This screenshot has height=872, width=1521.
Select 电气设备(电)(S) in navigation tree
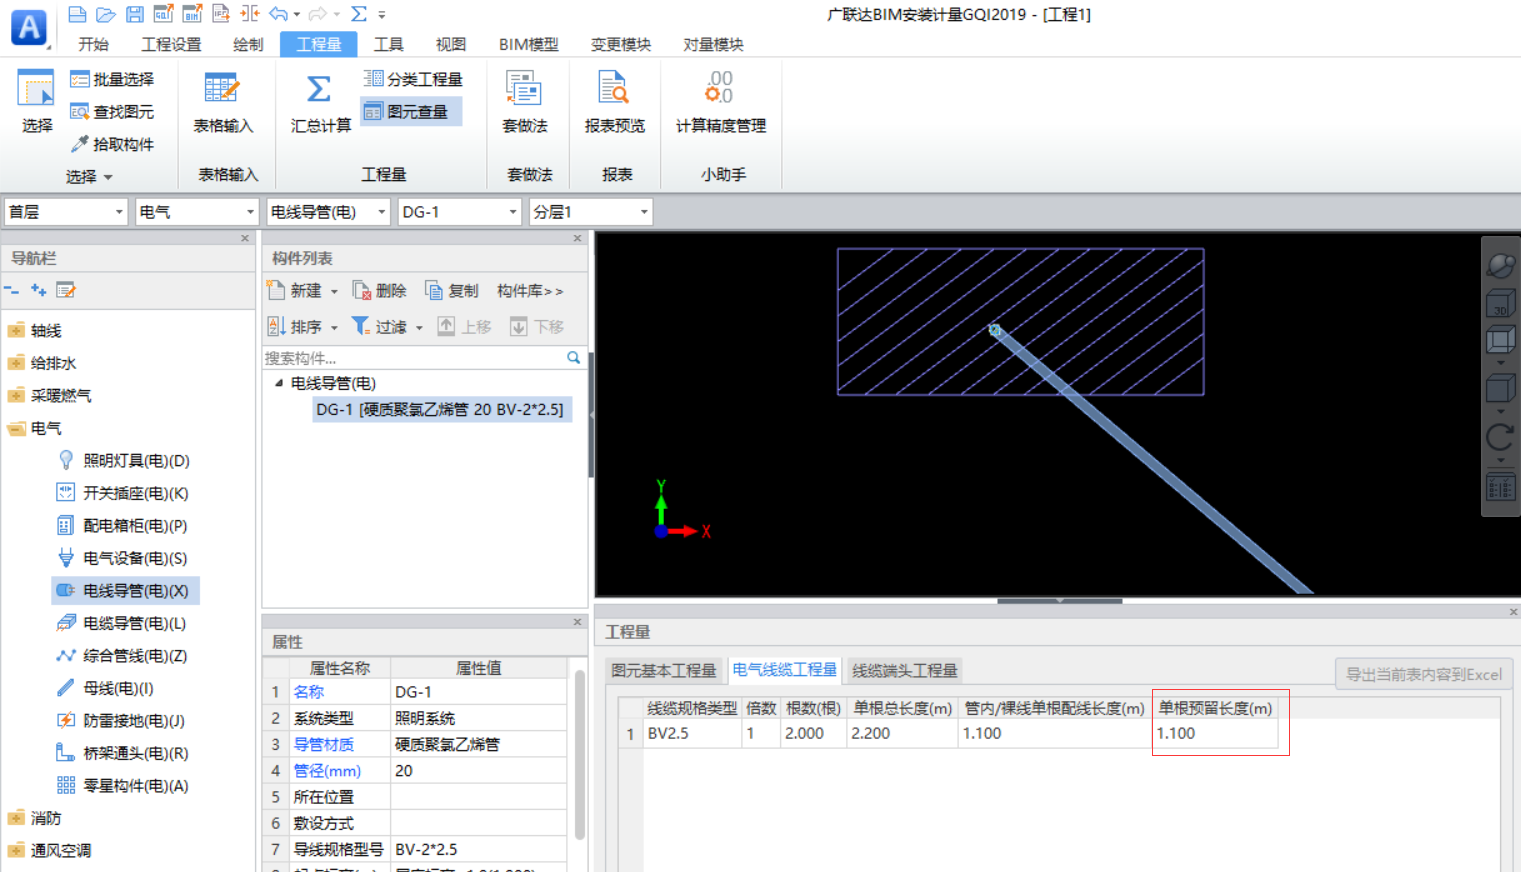click(x=135, y=558)
